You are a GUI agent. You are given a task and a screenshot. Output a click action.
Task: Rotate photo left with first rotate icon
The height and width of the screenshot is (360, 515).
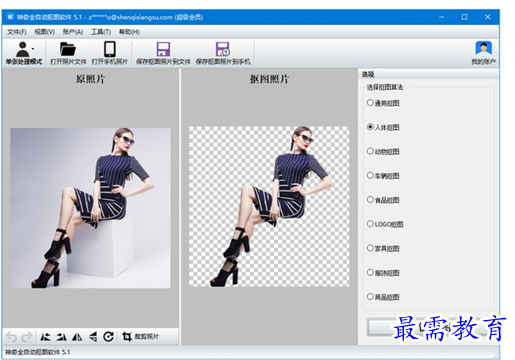click(x=45, y=337)
